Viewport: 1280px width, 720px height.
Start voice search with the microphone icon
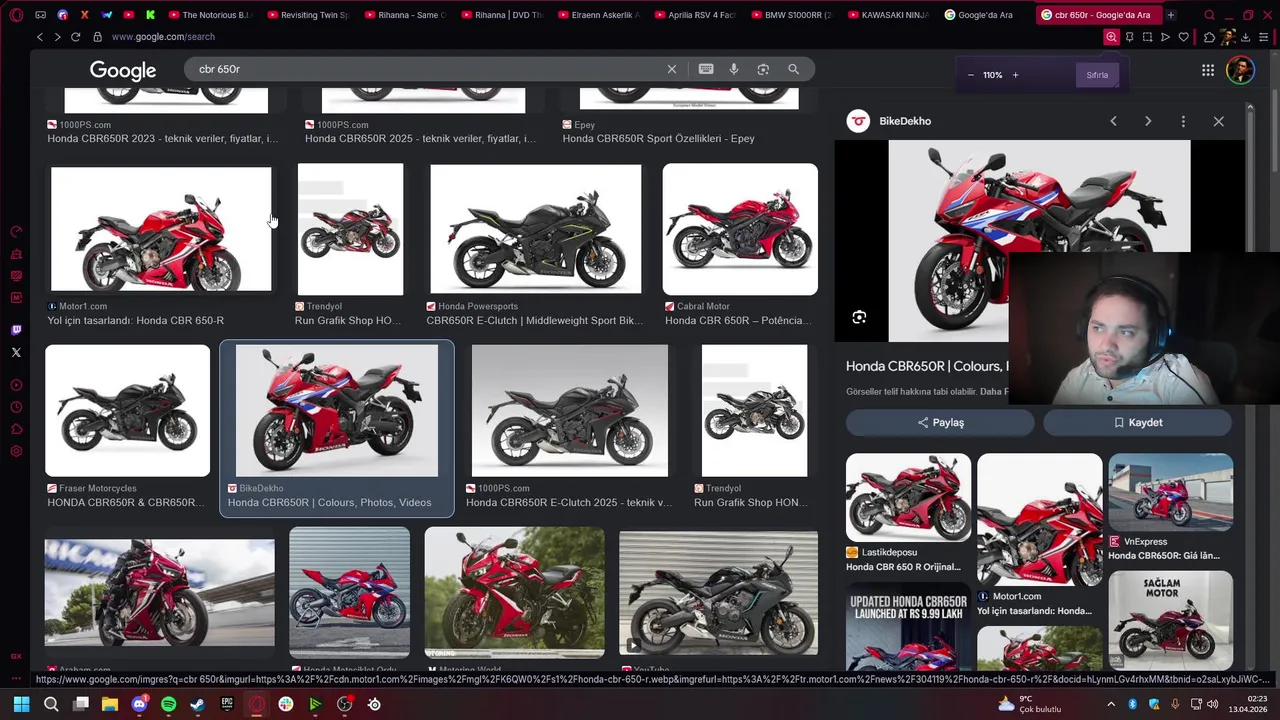[734, 69]
